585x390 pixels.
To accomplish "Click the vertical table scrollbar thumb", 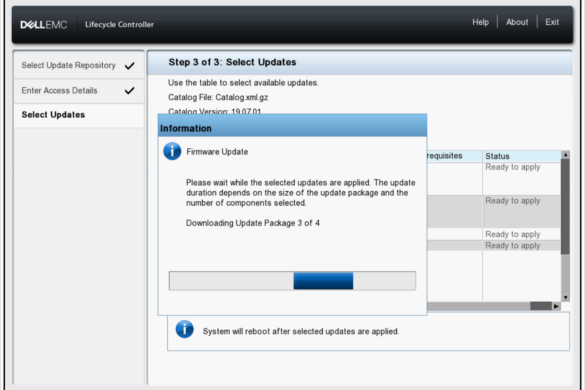I will 566,206.
